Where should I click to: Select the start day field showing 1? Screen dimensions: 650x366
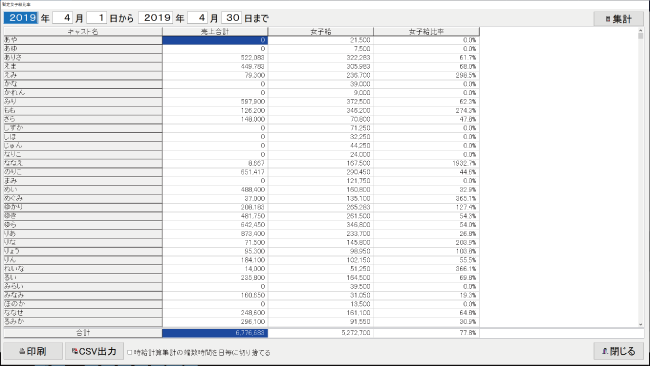point(97,18)
